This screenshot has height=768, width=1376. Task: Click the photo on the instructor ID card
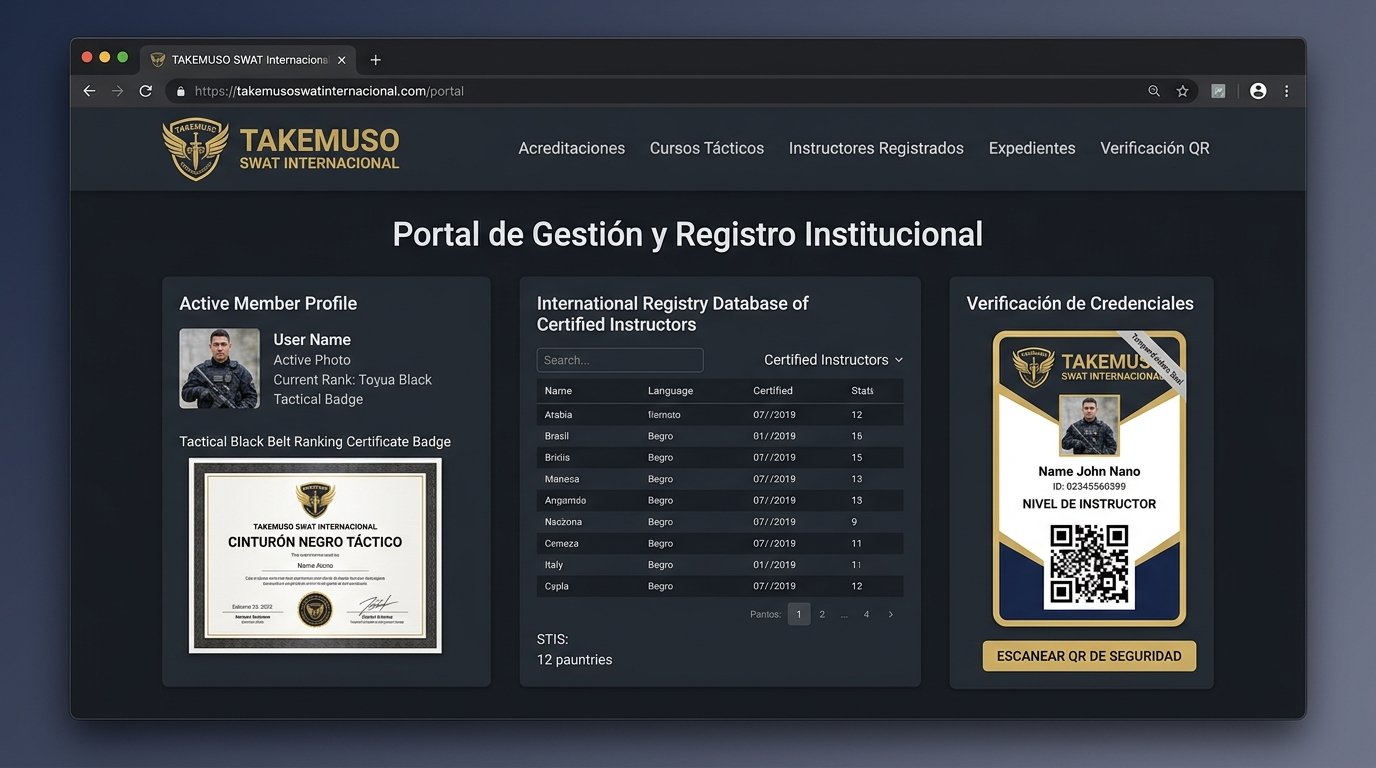click(1089, 425)
